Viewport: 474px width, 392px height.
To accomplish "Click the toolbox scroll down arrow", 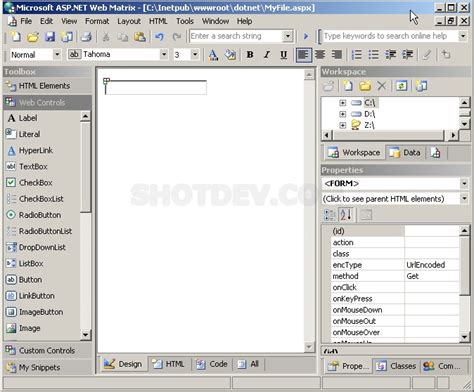I will pos(86,335).
